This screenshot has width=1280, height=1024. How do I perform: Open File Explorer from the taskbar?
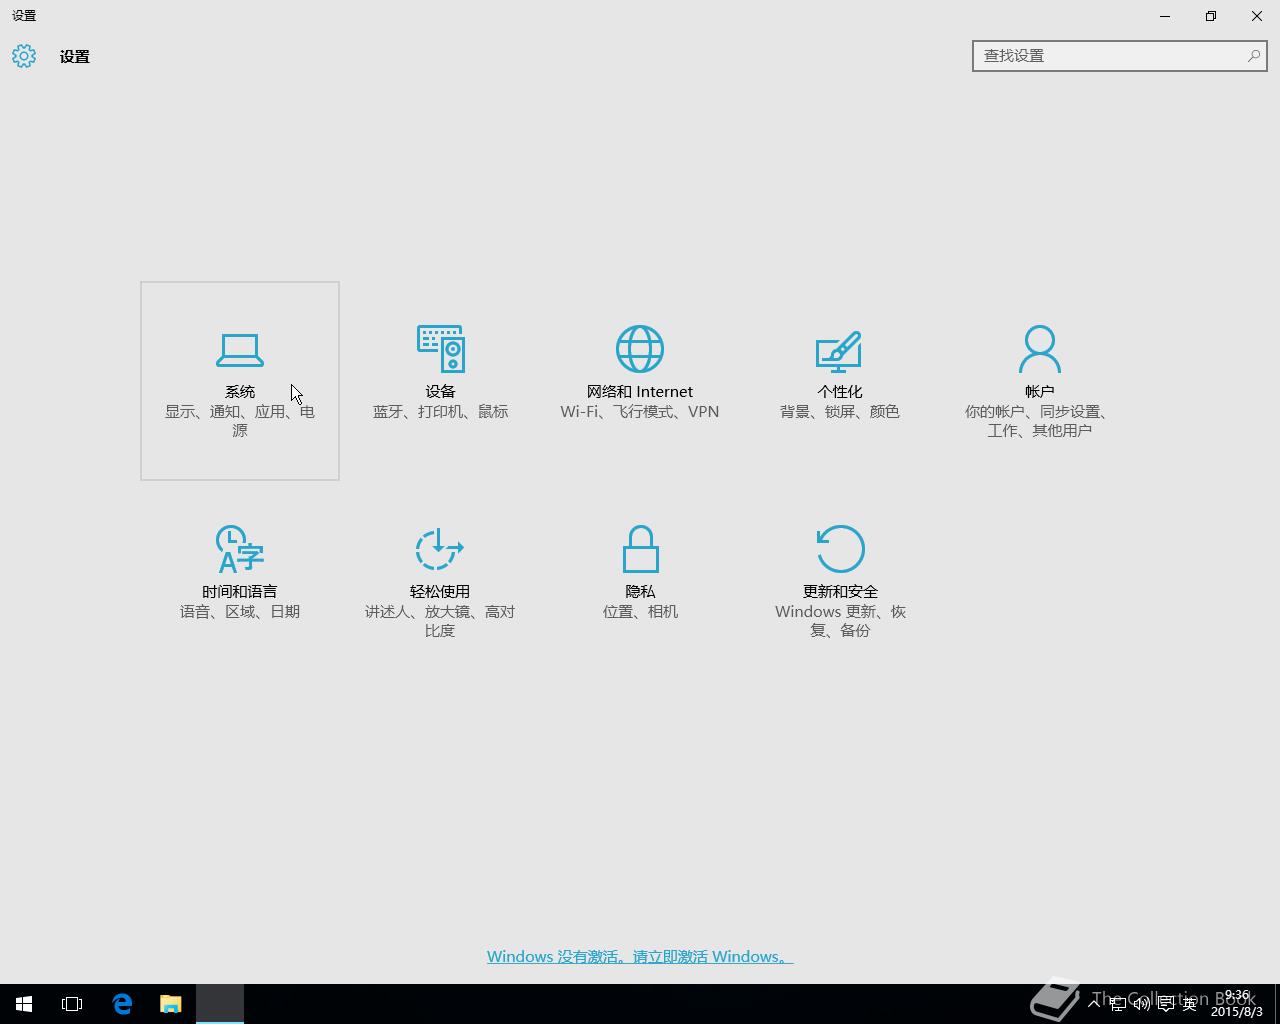pos(171,1004)
